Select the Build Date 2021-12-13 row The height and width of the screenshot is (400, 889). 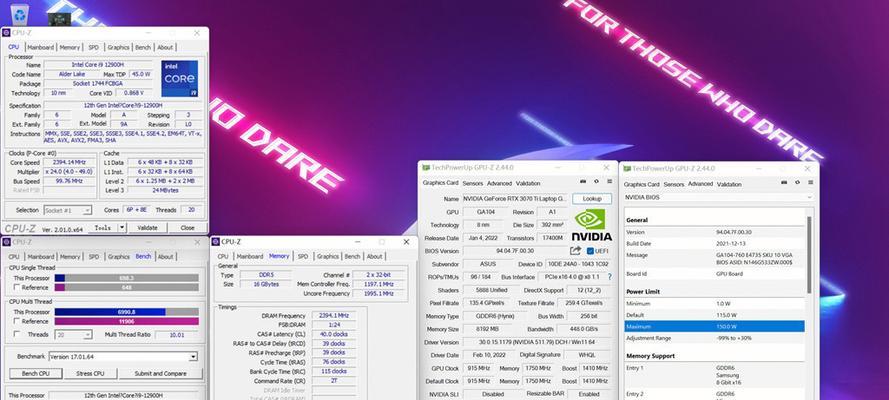pyautogui.click(x=714, y=244)
